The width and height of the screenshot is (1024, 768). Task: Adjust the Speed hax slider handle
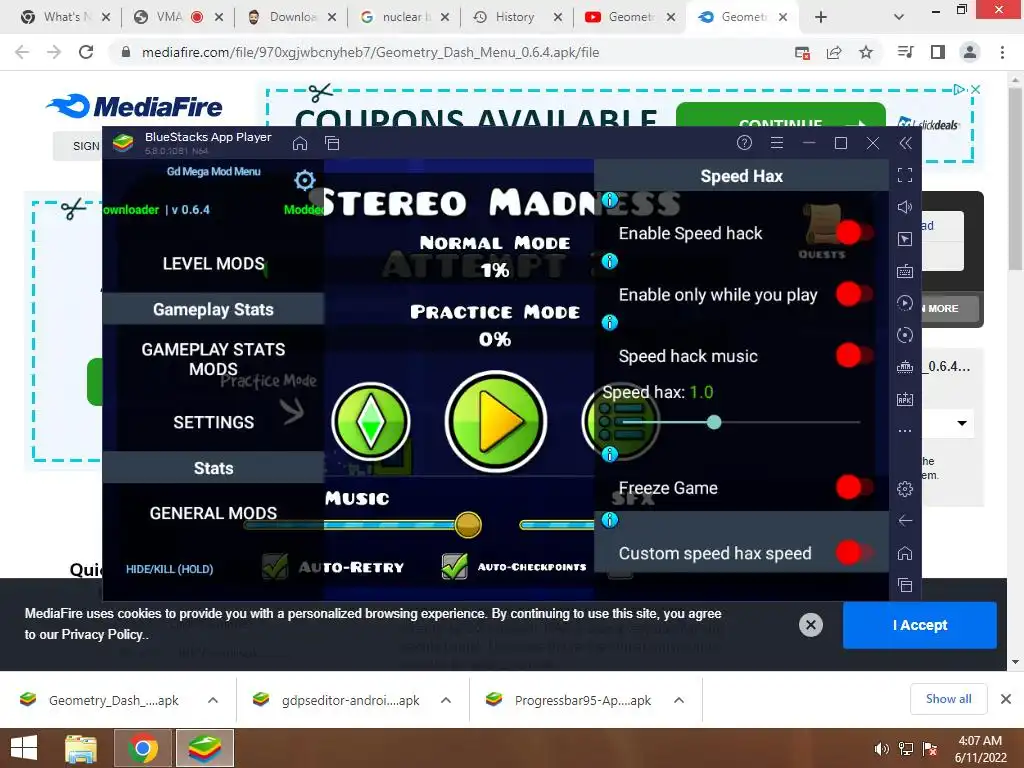coord(714,423)
